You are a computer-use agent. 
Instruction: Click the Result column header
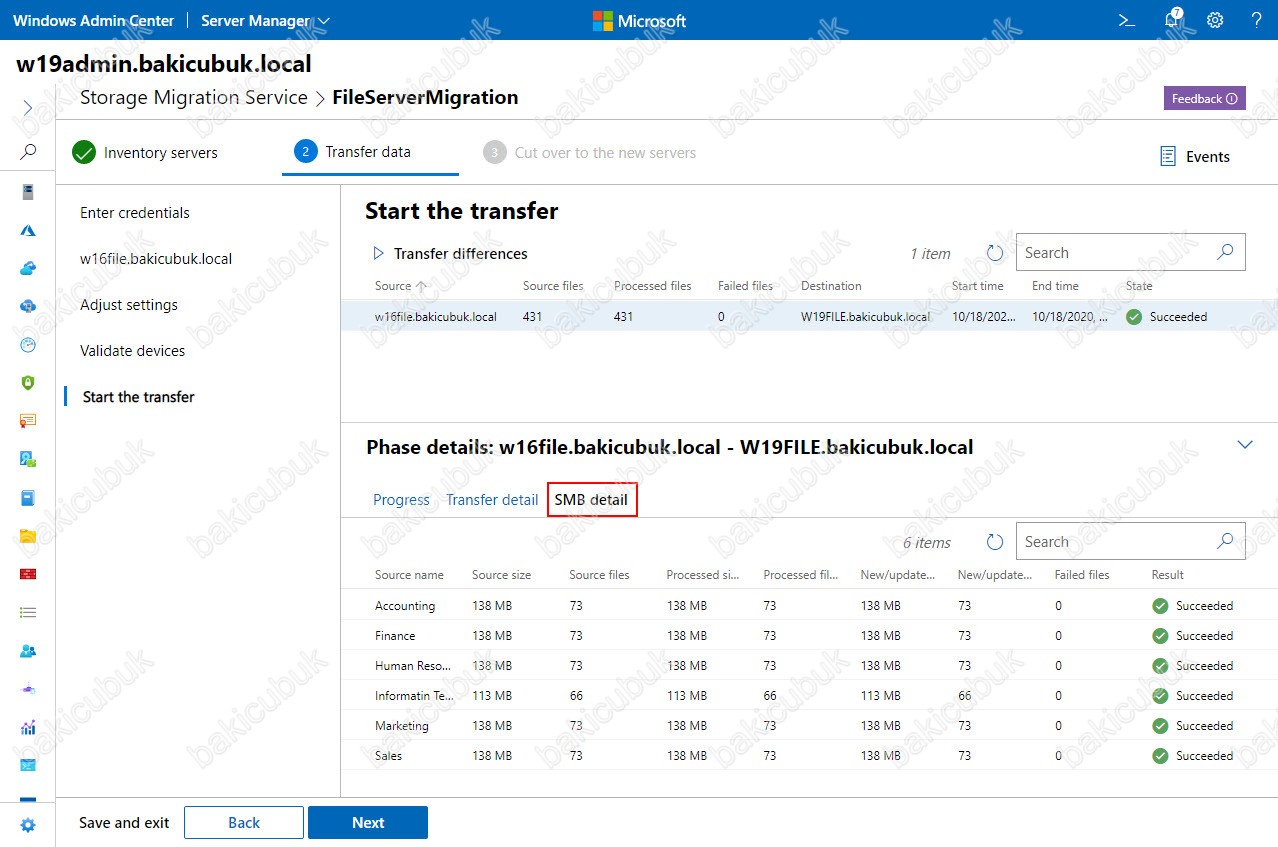click(1167, 574)
